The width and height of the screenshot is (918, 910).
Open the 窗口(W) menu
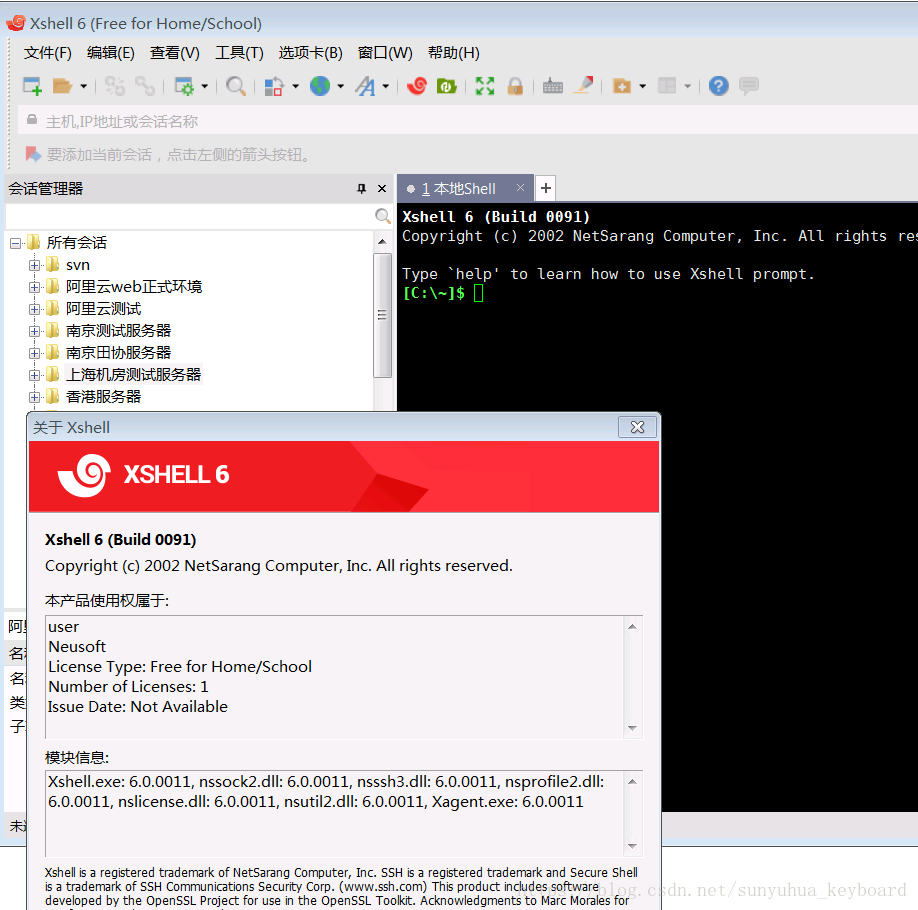click(x=385, y=53)
